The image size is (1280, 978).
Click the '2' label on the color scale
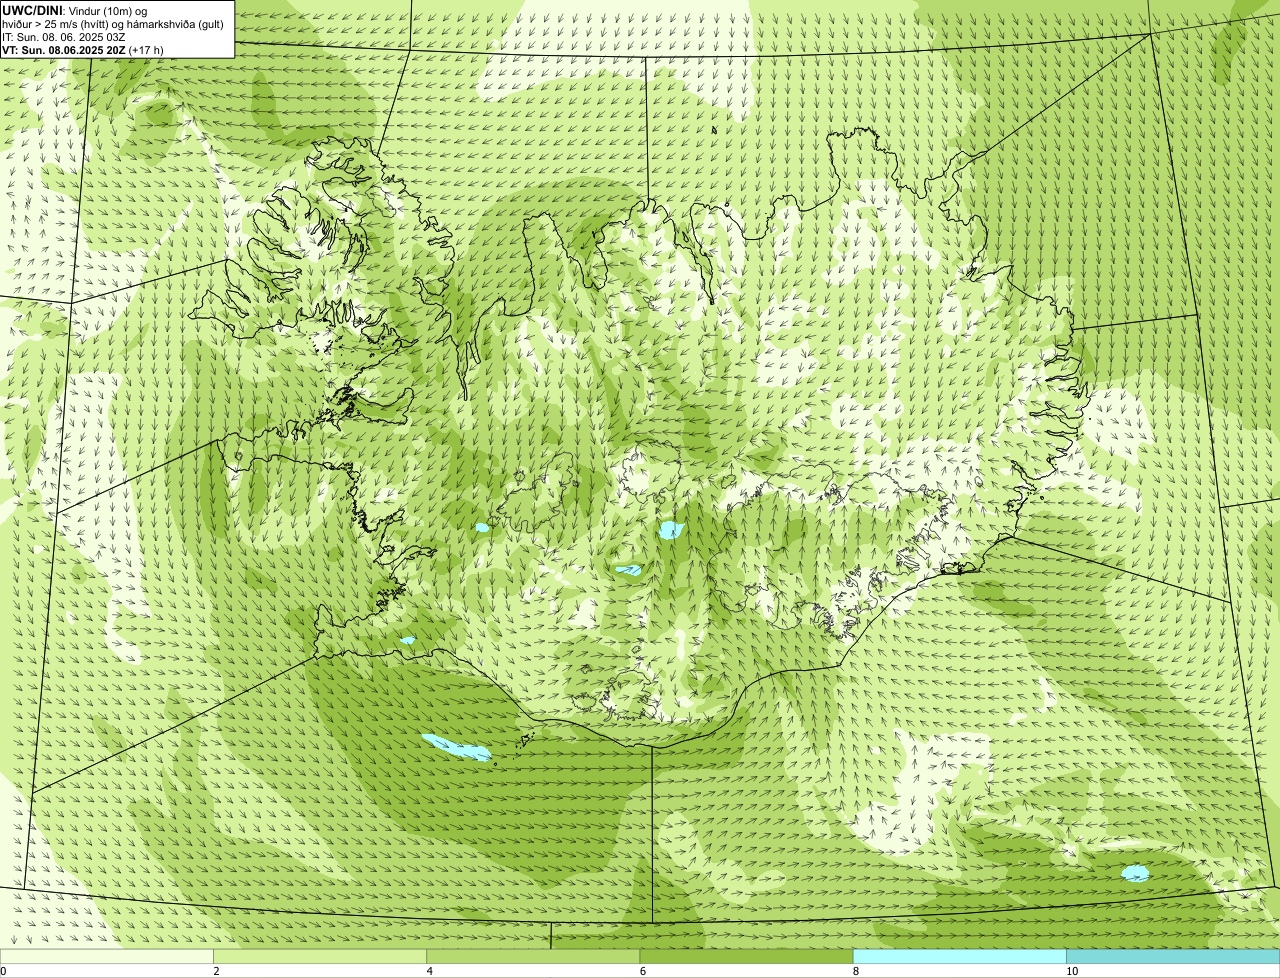click(x=216, y=971)
